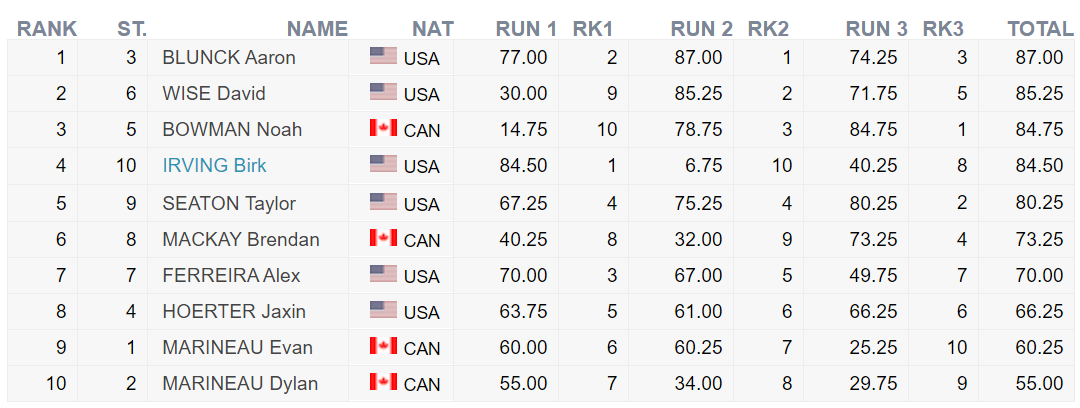The image size is (1080, 408).
Task: Click the Canadian flag for MACKAY Brendan
Action: pyautogui.click(x=383, y=238)
